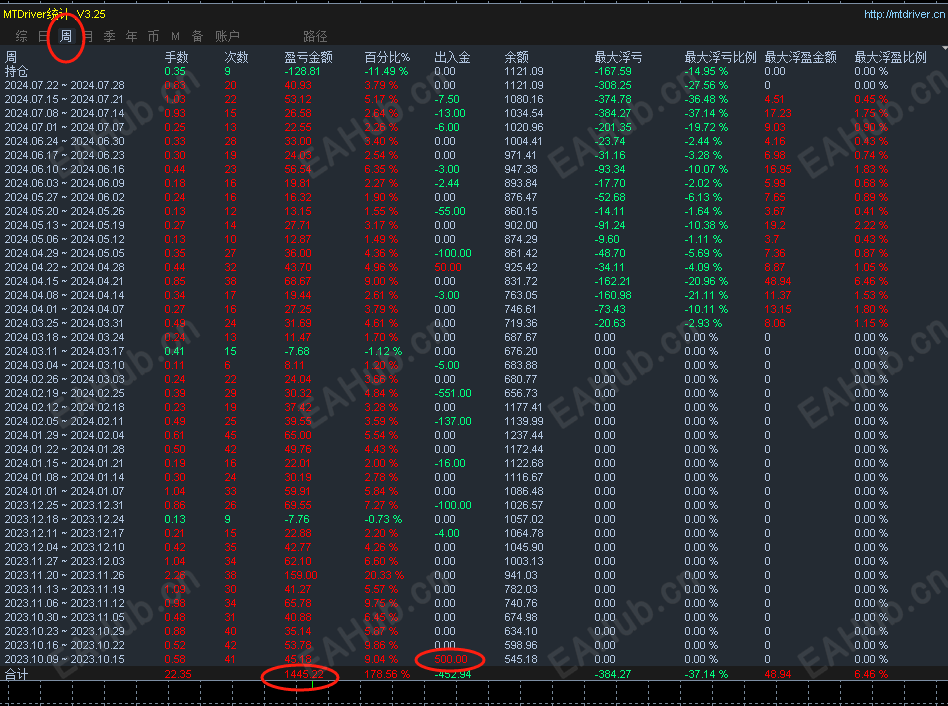
Task: Click the 盈亏金额 column header
Action: (308, 57)
